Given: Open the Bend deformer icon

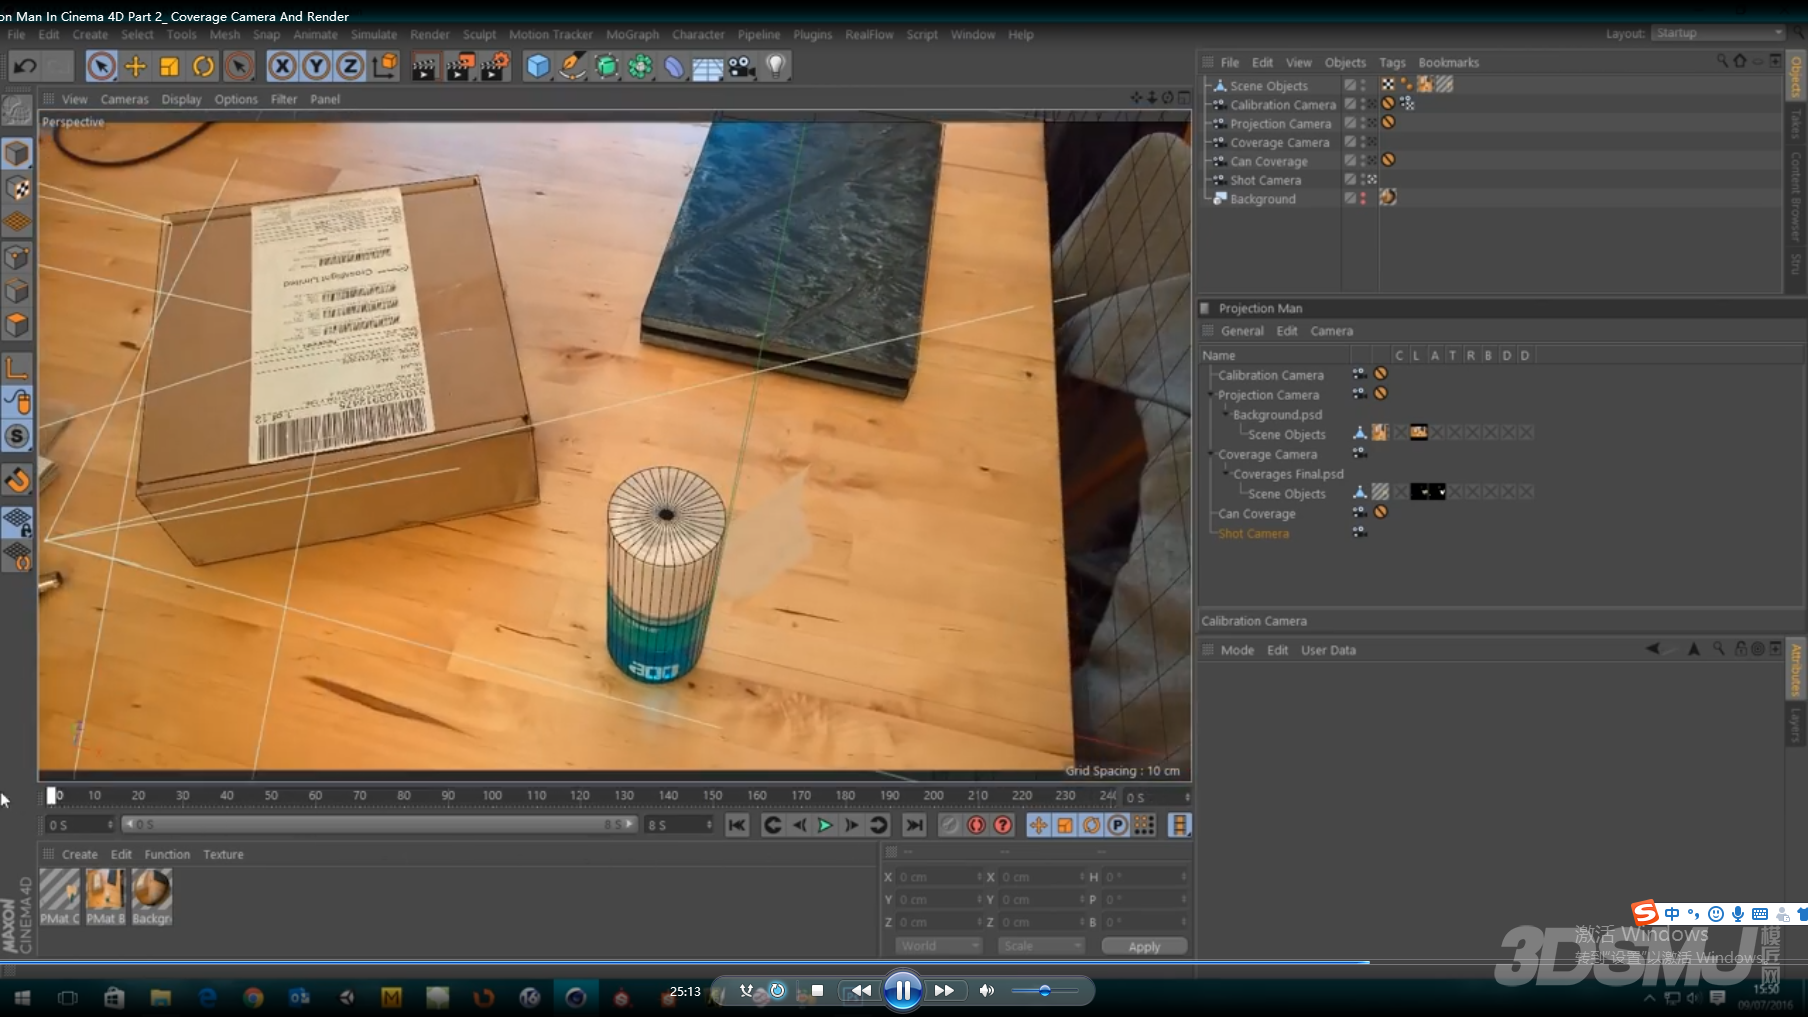Looking at the screenshot, I should (x=674, y=66).
